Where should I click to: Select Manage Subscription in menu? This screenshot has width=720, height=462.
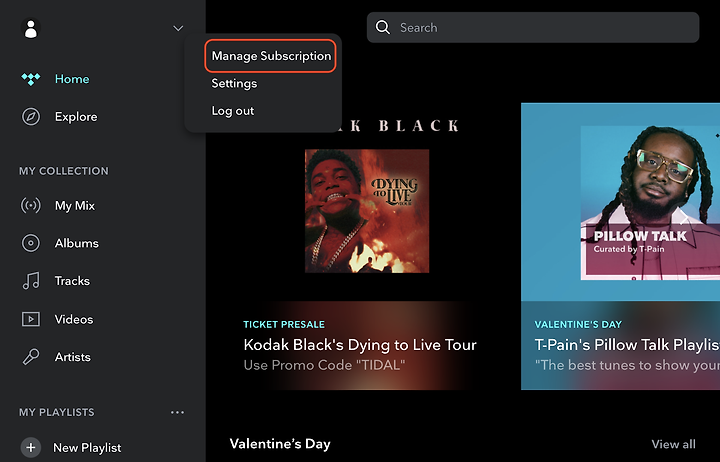271,56
